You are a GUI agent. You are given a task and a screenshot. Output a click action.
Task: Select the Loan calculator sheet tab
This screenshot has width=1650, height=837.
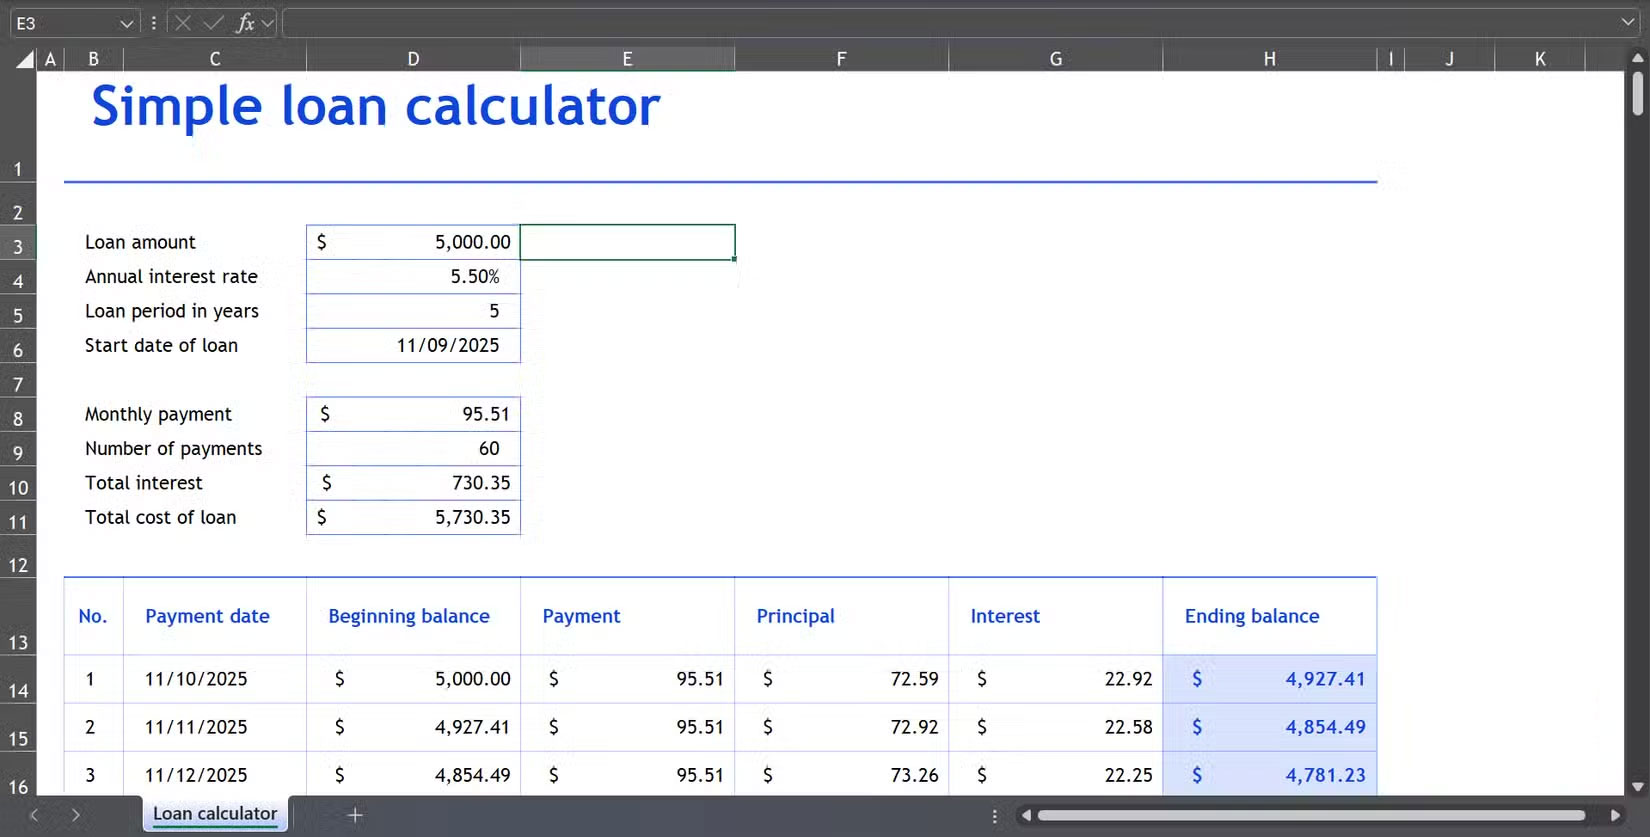coord(215,814)
